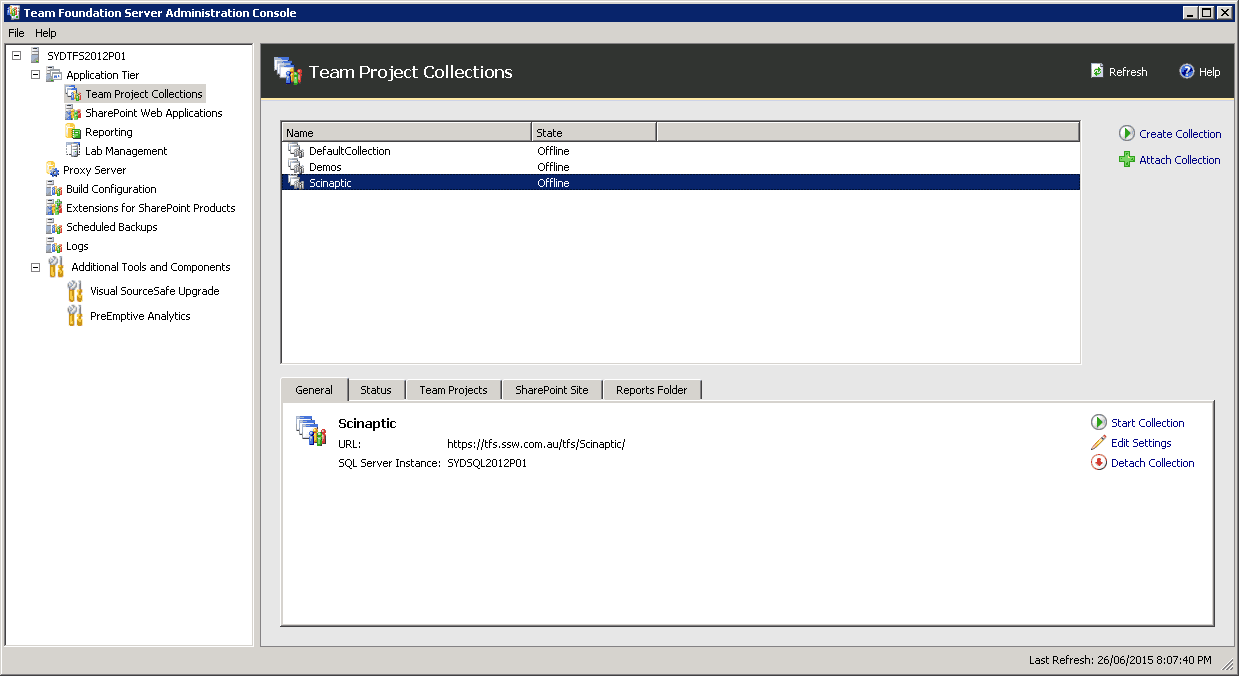Collapse the SYDTFS2012P01 server node
The image size is (1239, 676).
(x=17, y=56)
